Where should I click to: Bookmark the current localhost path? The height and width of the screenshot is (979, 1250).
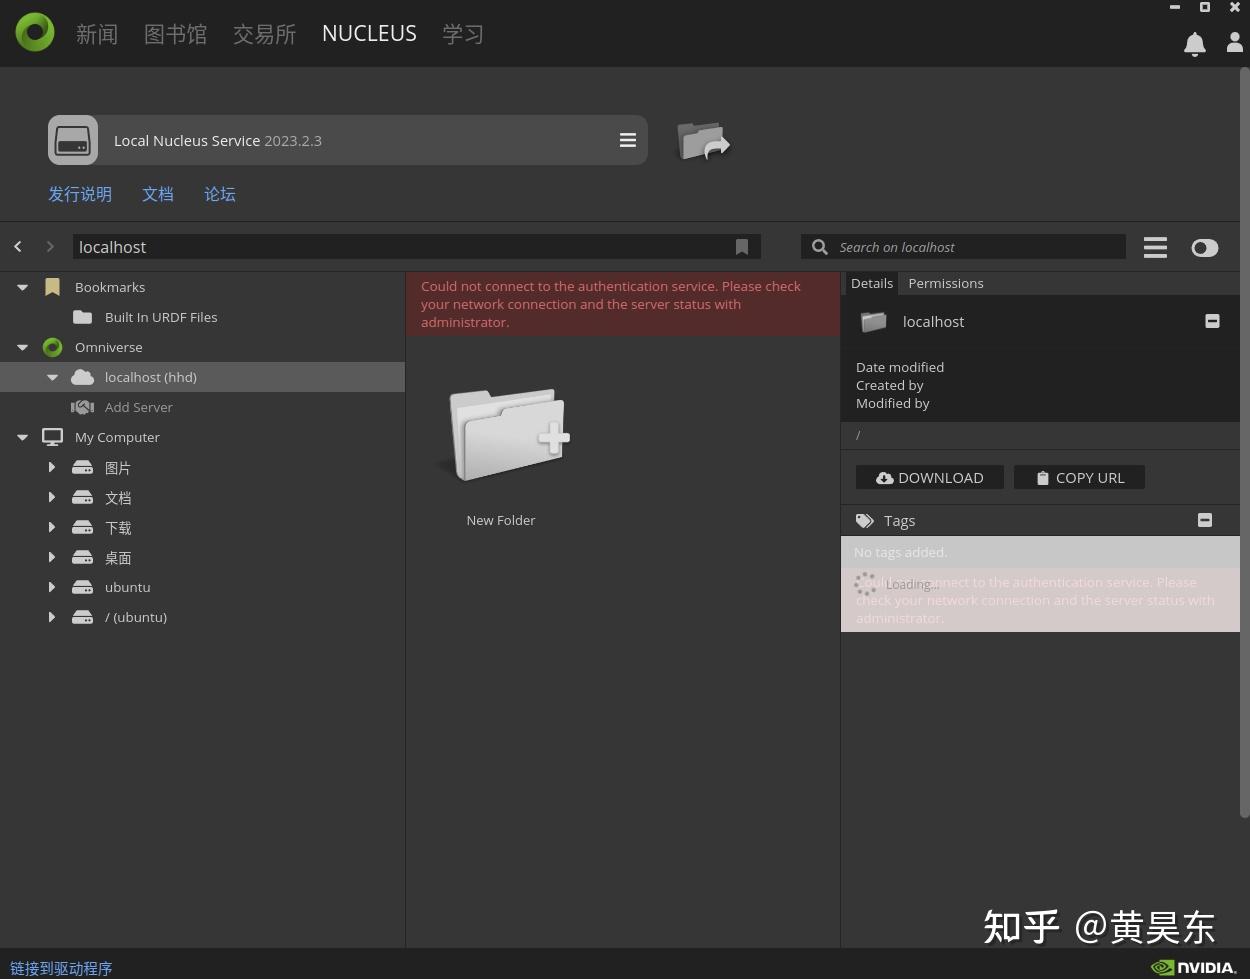click(742, 247)
